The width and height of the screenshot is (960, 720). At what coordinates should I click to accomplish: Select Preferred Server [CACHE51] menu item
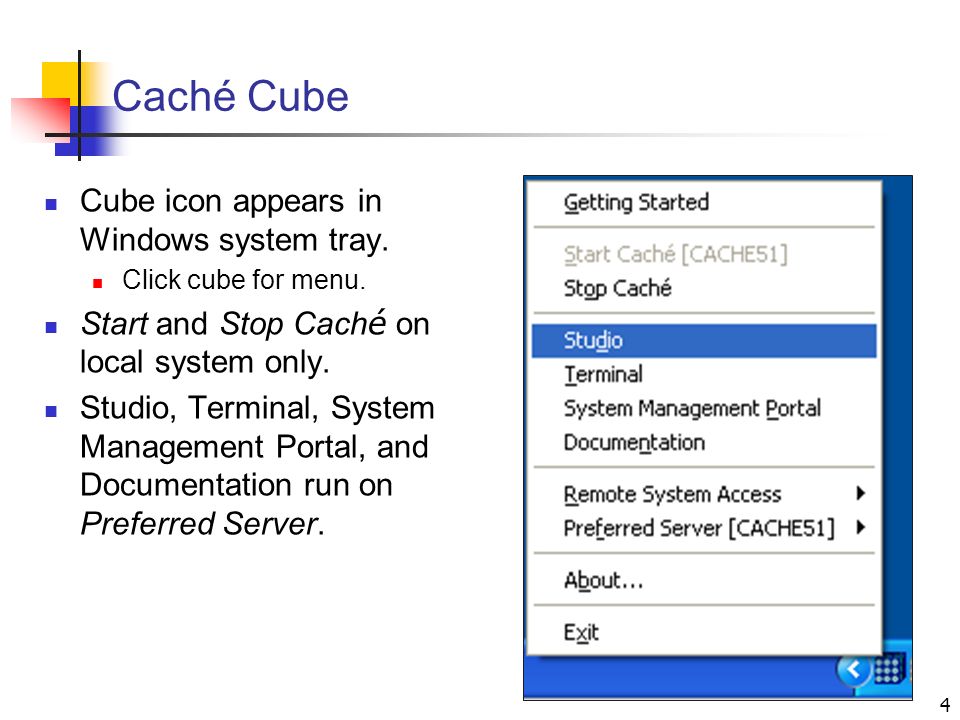coord(703,528)
